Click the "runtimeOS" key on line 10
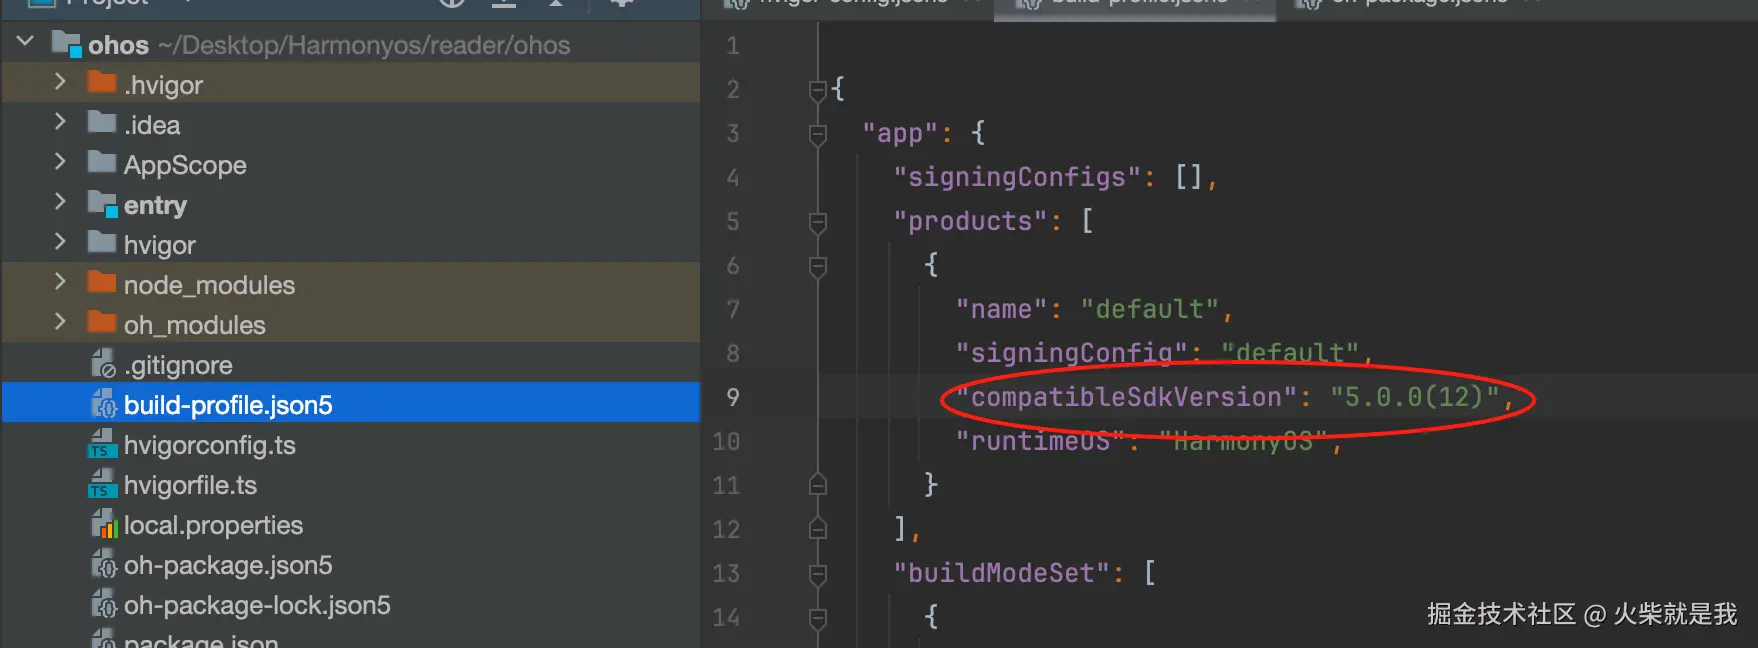Viewport: 1758px width, 648px height. [1040, 441]
